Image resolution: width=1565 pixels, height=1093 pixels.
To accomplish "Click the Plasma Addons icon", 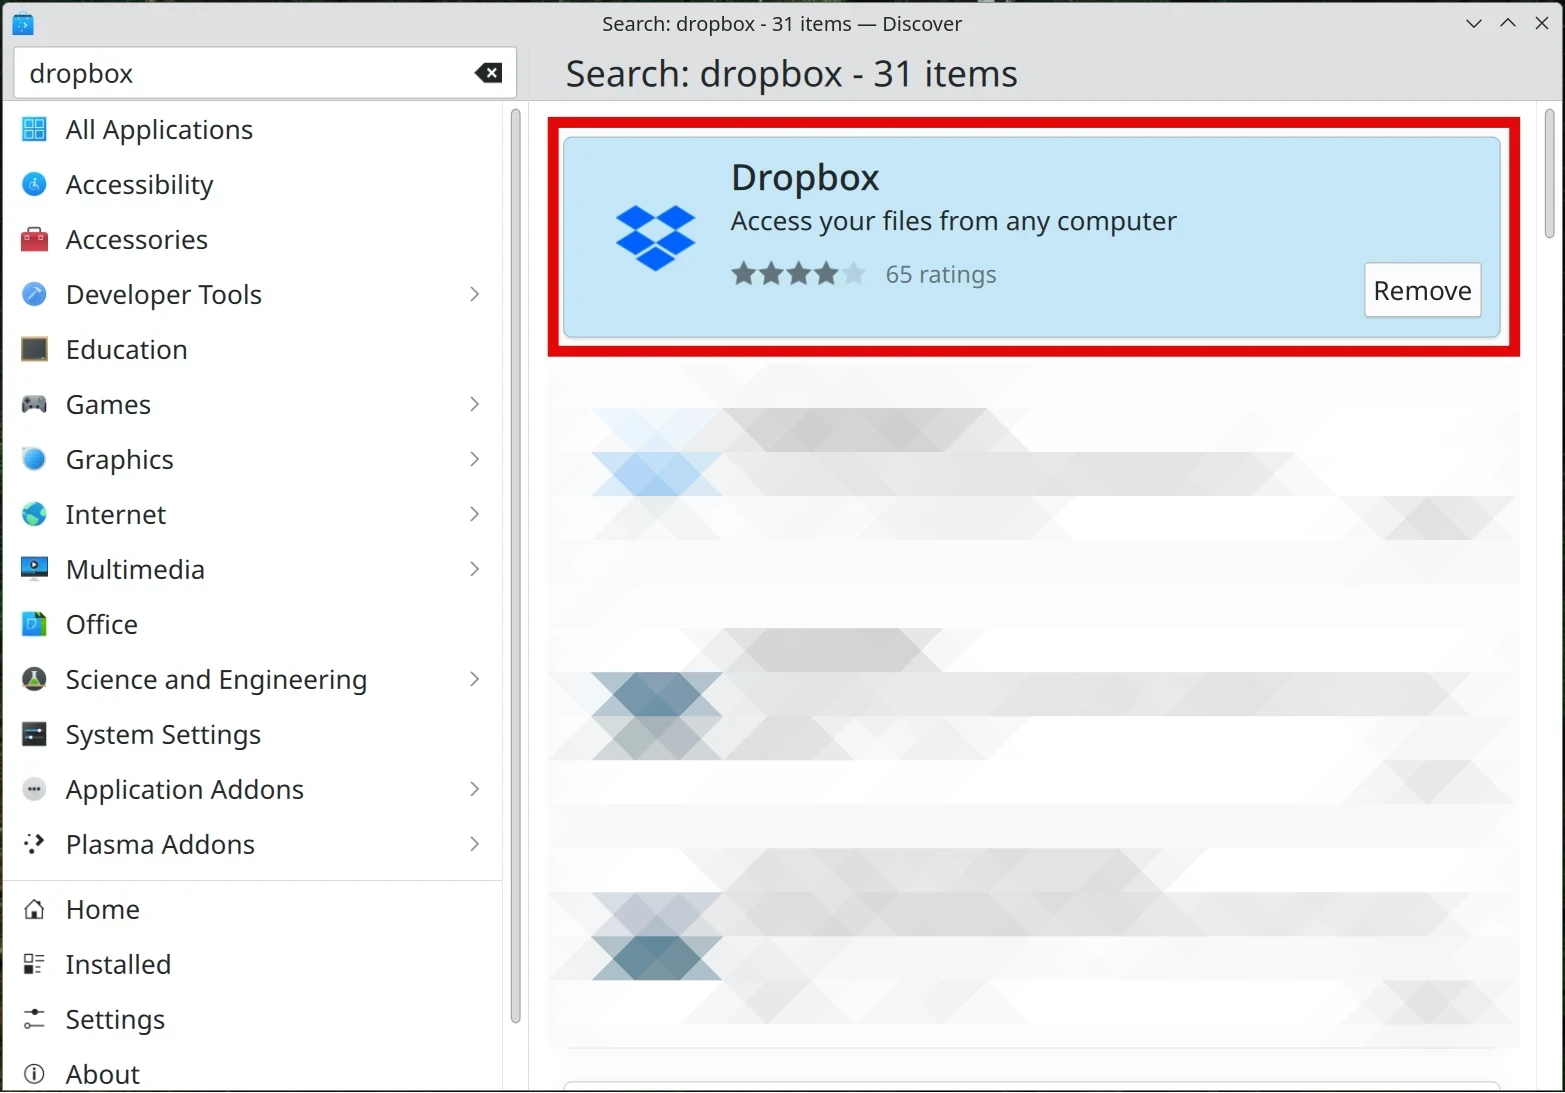I will (34, 844).
